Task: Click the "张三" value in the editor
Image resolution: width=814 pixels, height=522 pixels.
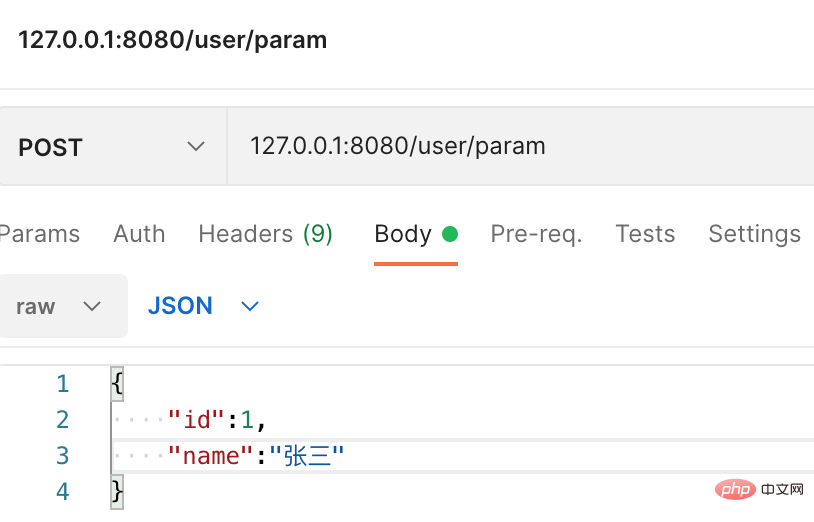Action: [x=307, y=456]
